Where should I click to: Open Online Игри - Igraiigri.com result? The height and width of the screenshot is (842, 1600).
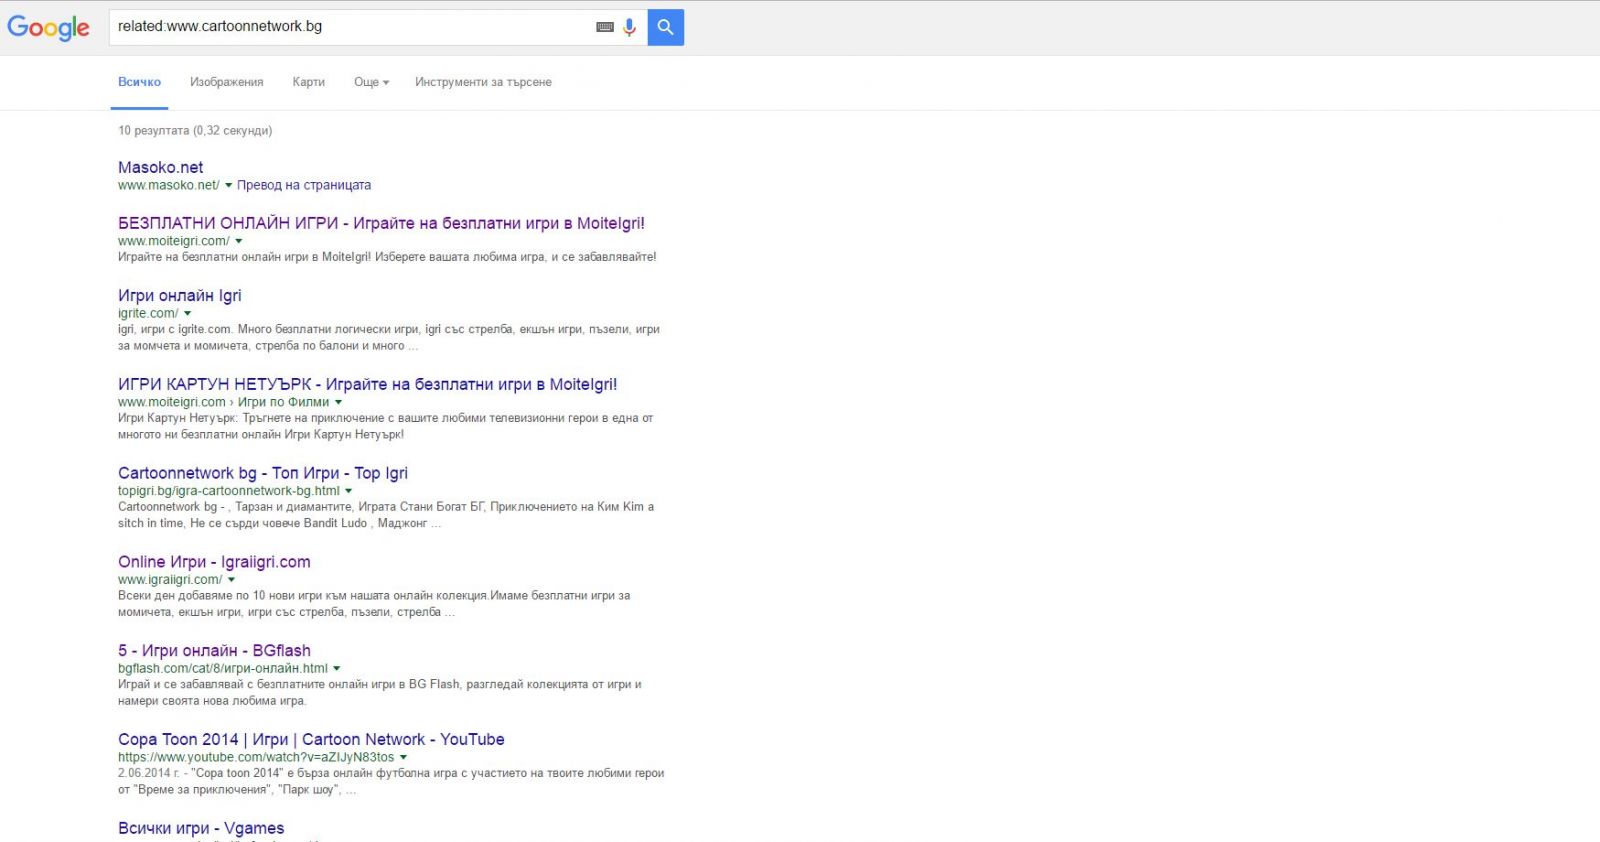(x=214, y=562)
